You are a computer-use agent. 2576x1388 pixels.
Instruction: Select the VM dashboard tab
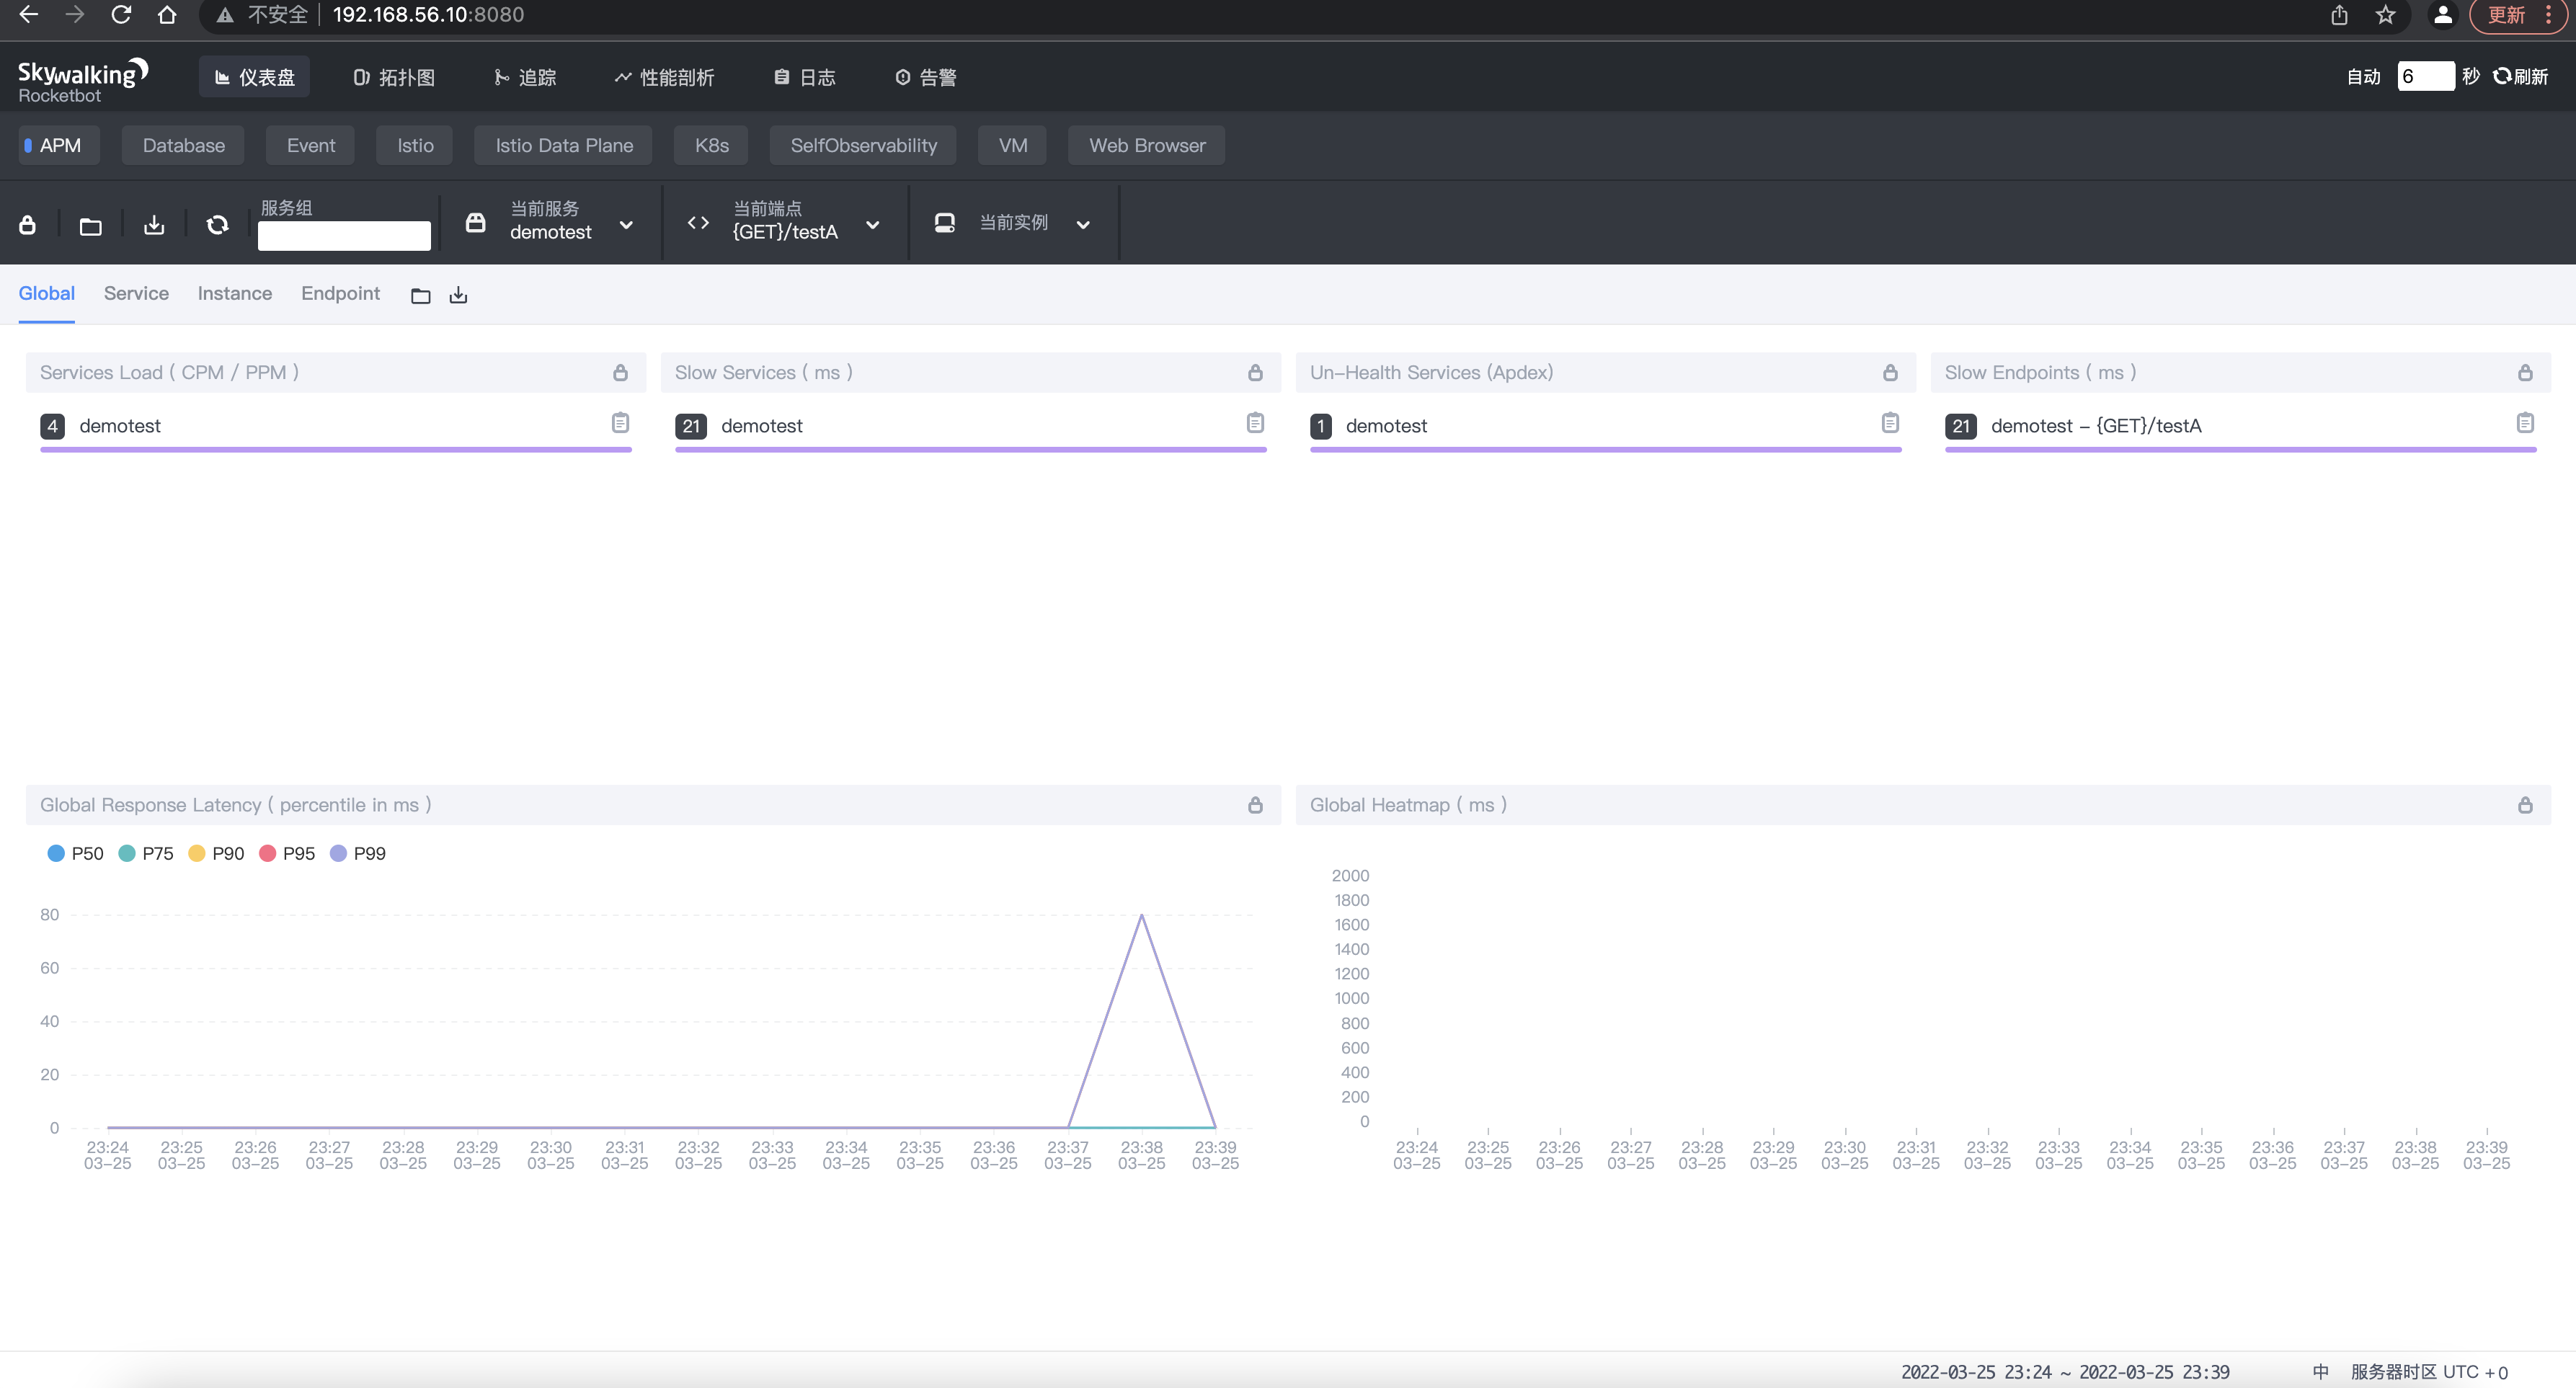(1012, 145)
